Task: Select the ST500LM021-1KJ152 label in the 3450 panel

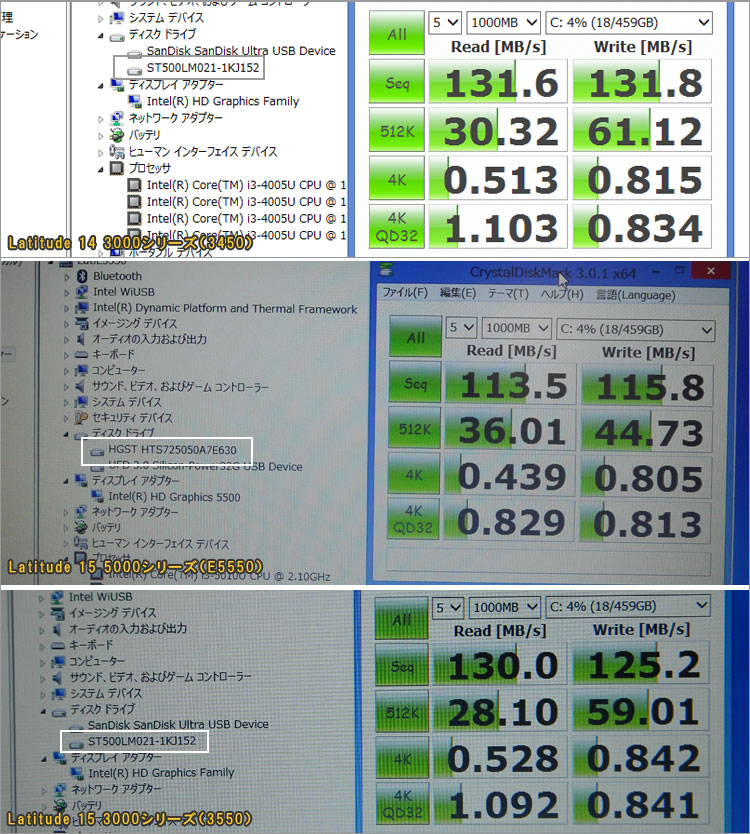Action: click(203, 68)
